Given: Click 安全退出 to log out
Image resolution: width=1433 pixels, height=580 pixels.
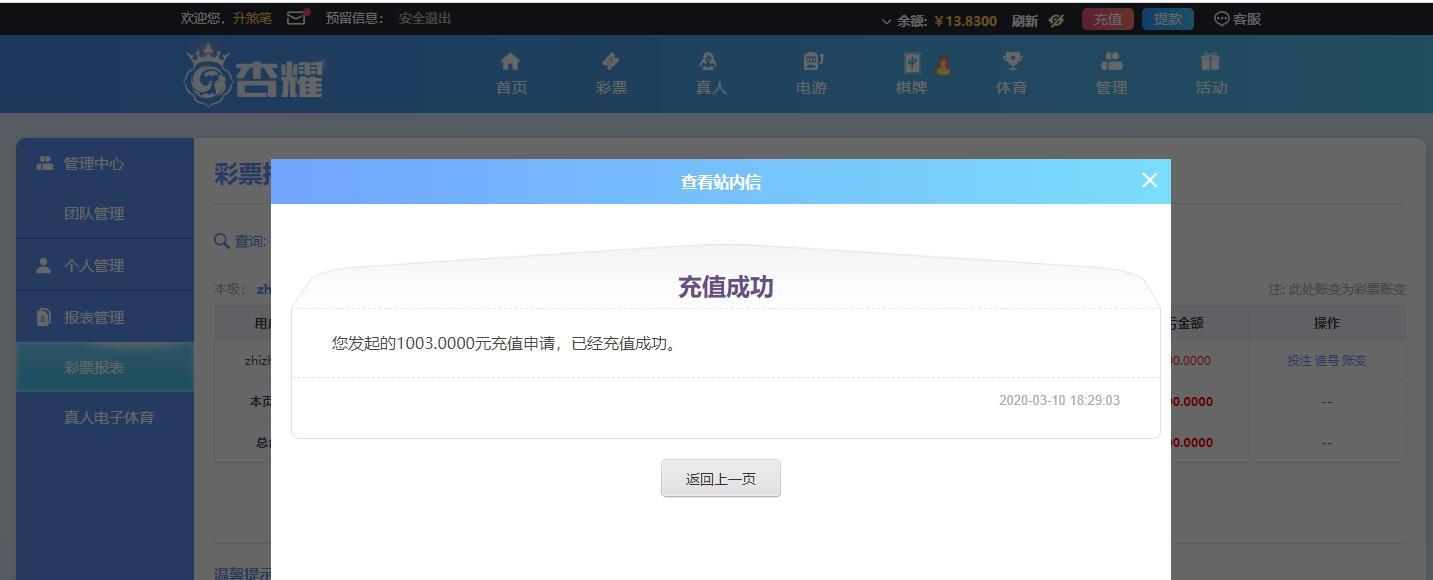Looking at the screenshot, I should coord(425,18).
